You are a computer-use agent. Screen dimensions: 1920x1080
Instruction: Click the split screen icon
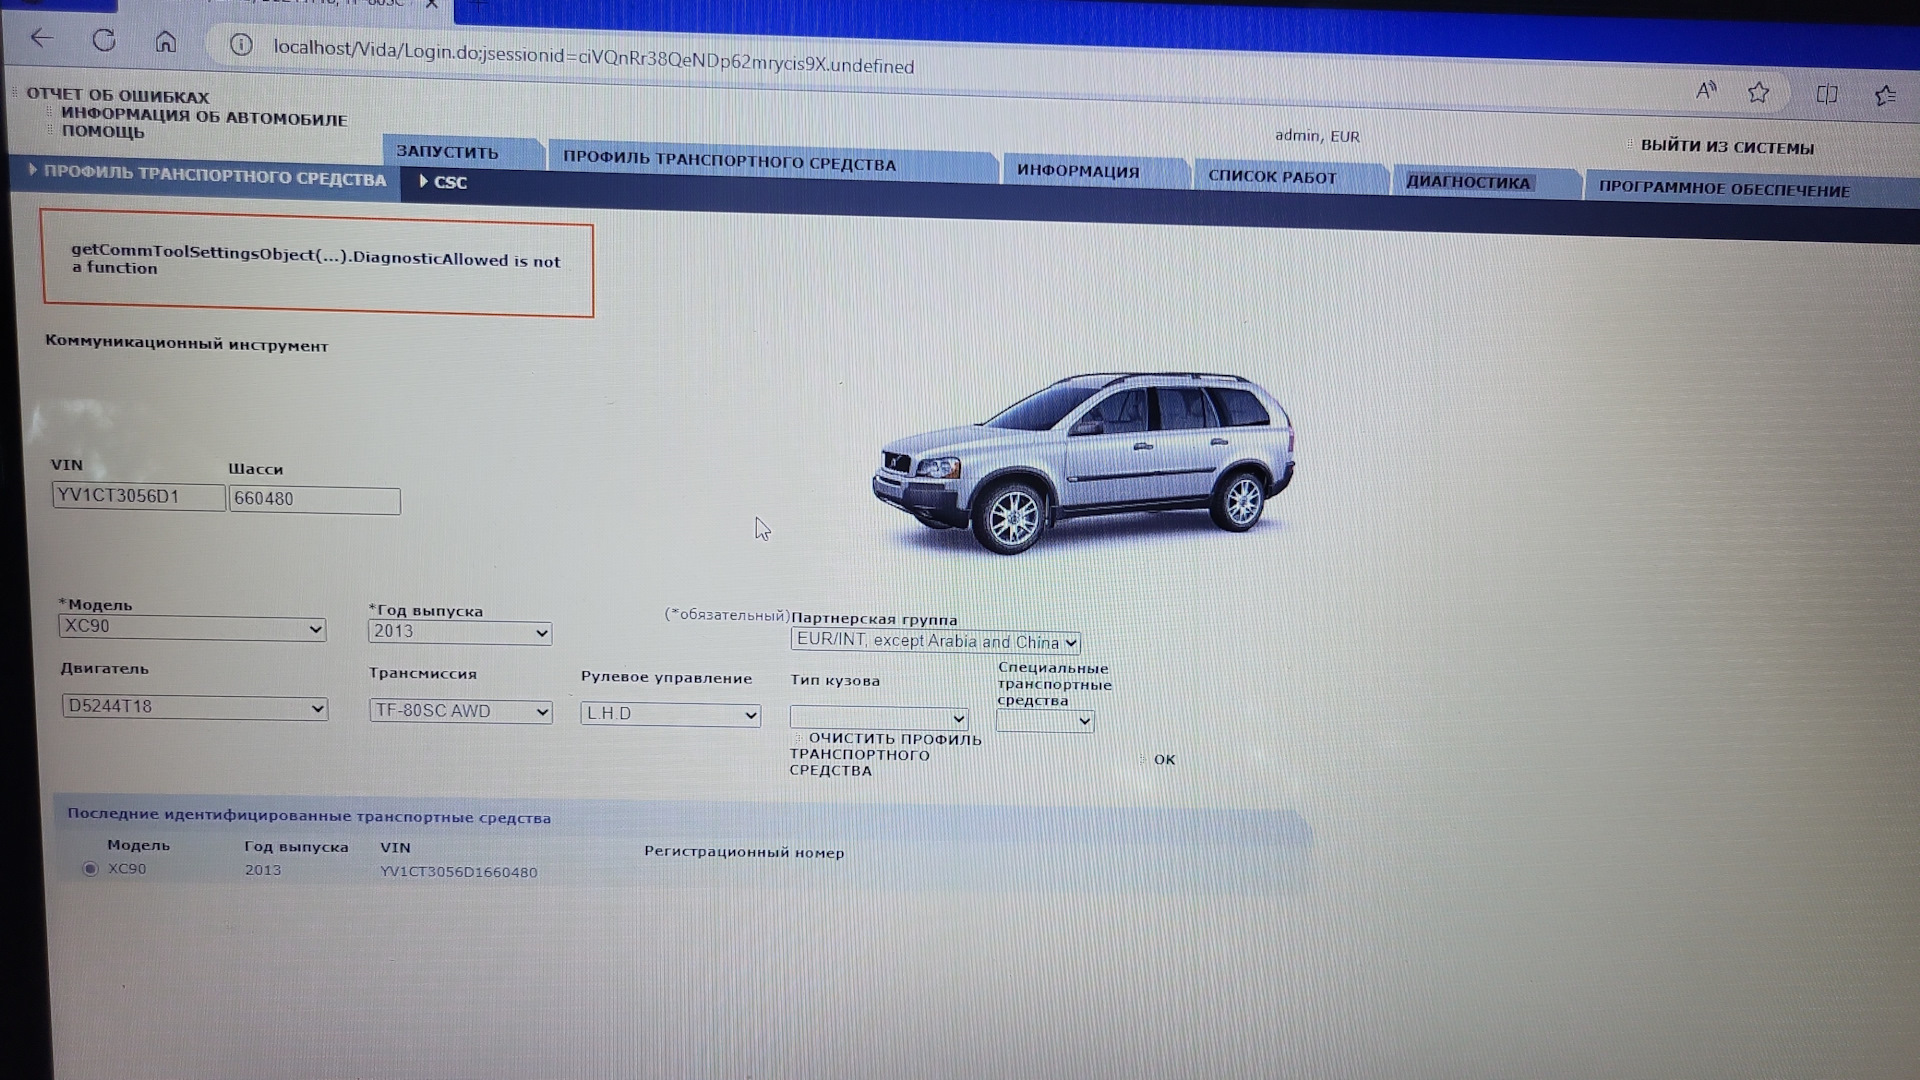pos(1827,95)
